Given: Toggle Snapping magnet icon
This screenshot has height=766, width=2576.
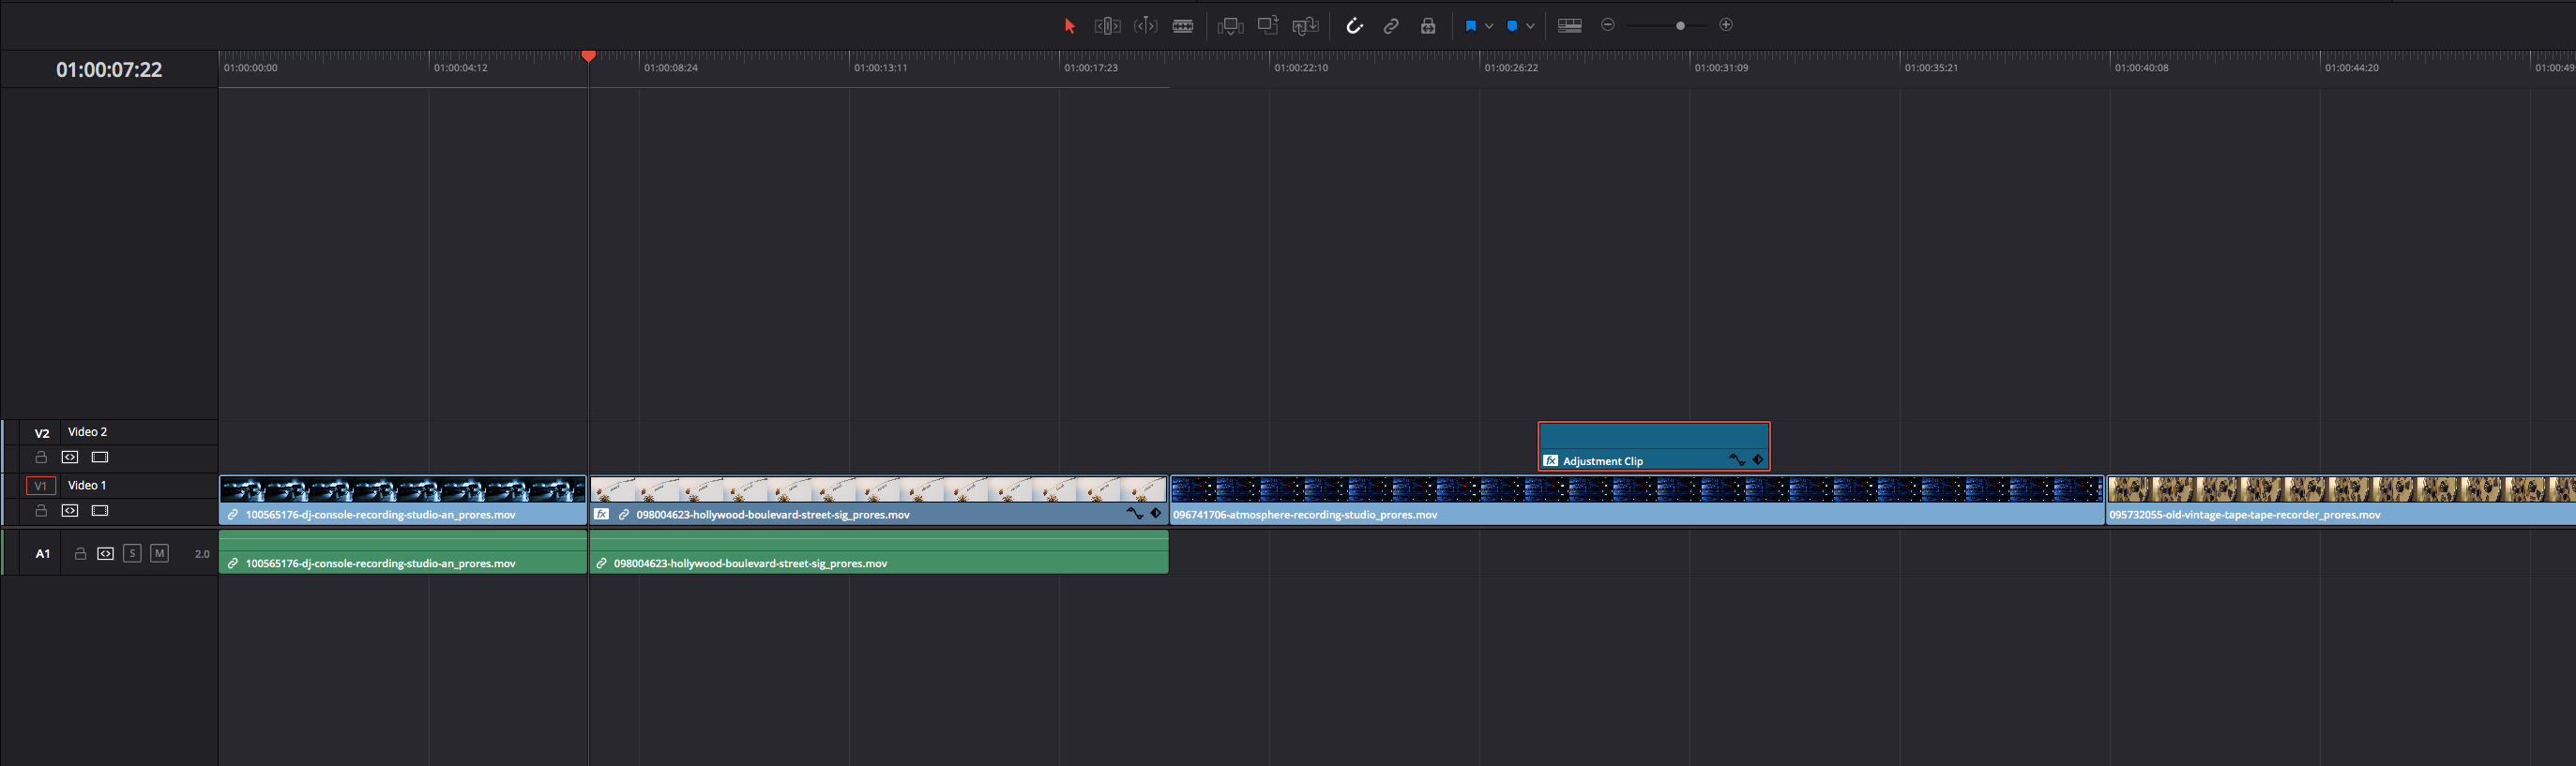Looking at the screenshot, I should pos(1354,26).
